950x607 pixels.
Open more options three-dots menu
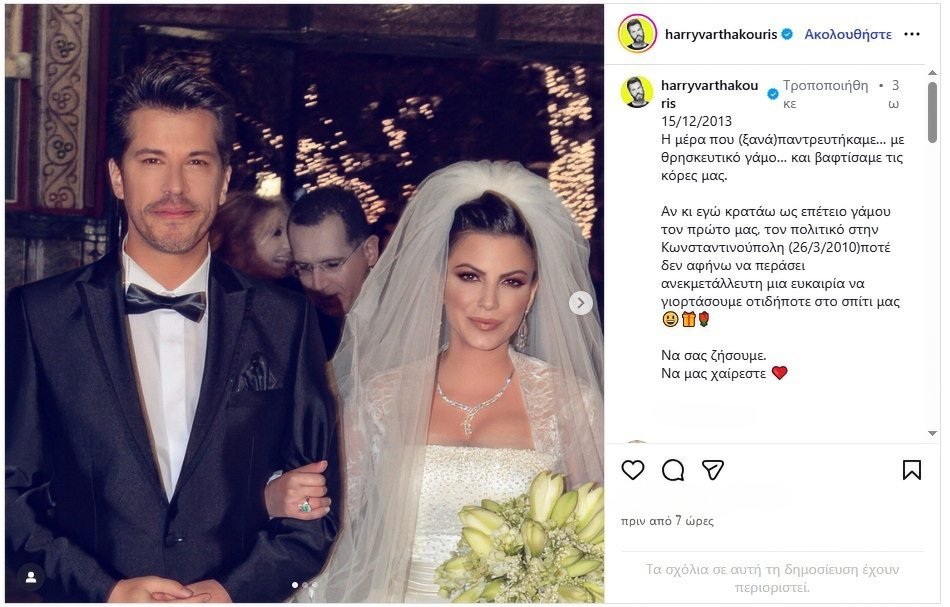(911, 35)
